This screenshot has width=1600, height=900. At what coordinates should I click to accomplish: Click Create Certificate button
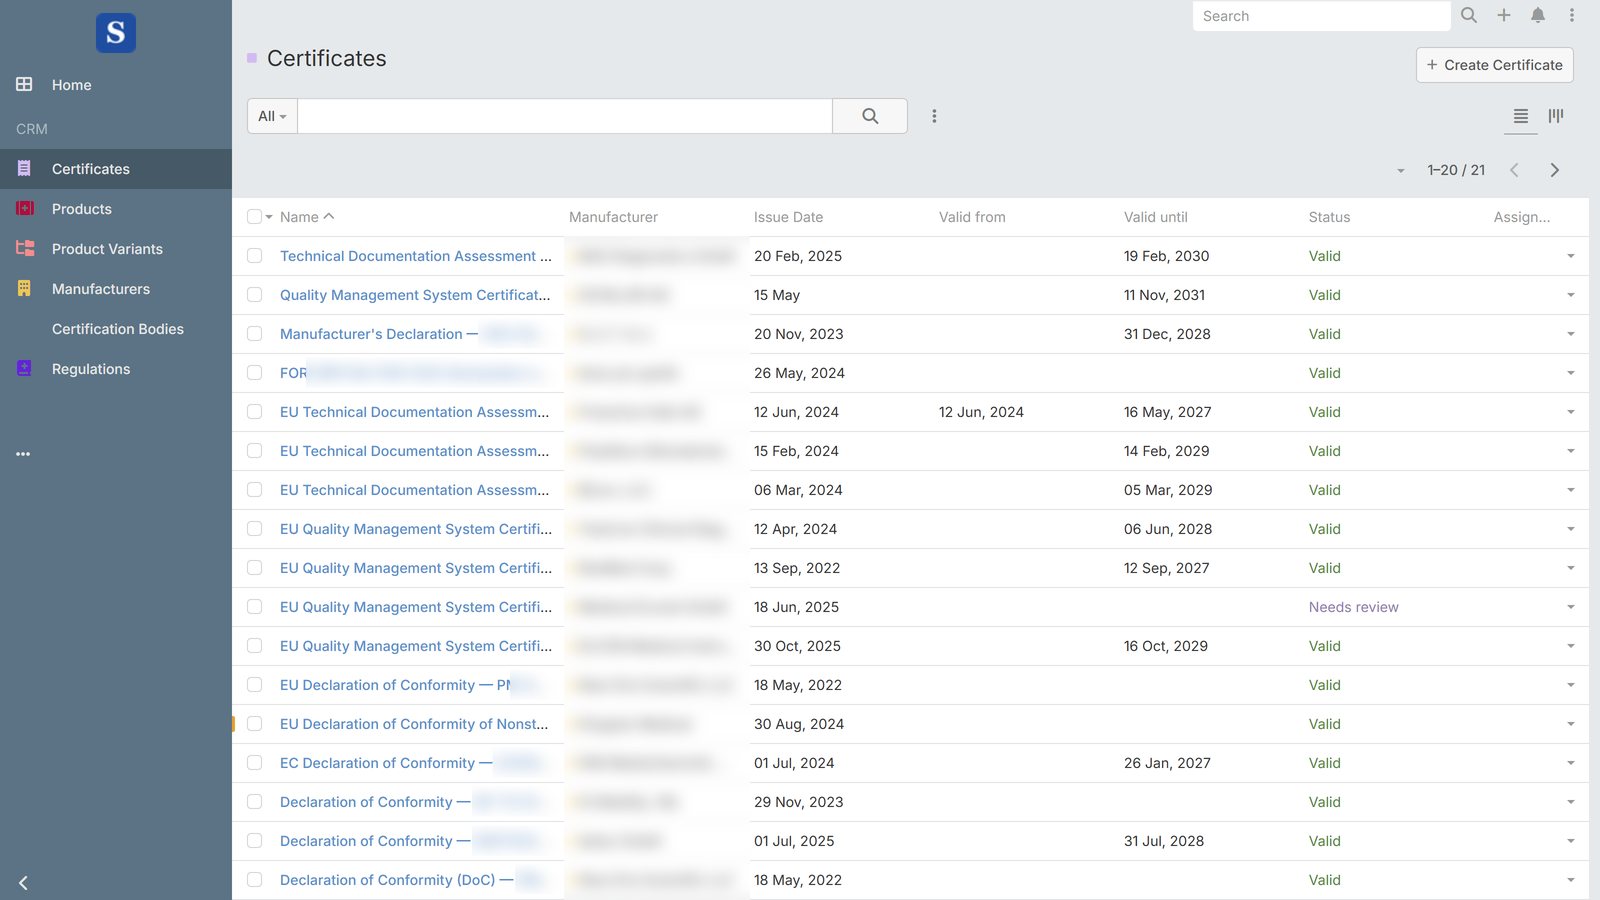(x=1495, y=65)
